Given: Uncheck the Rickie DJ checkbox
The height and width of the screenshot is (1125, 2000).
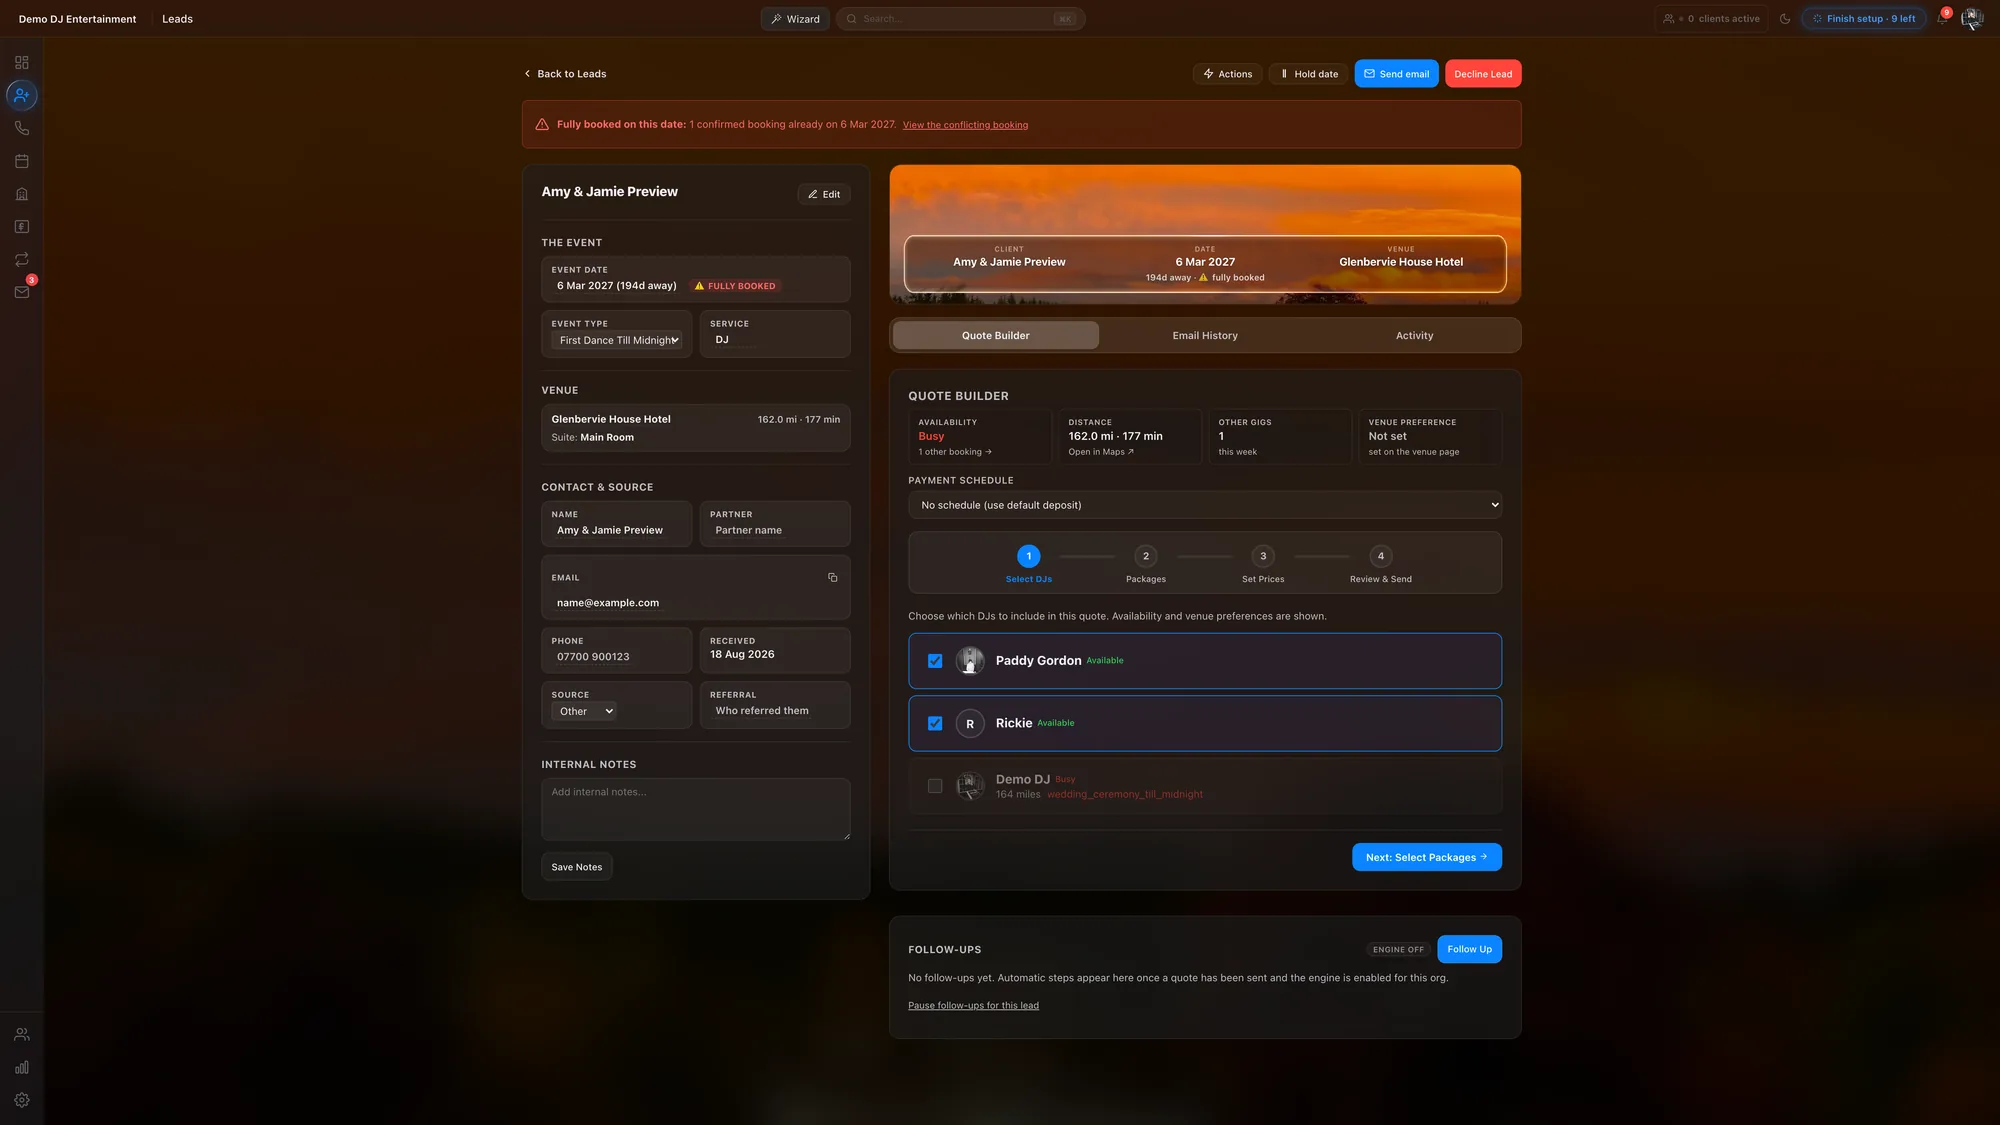Looking at the screenshot, I should tap(935, 723).
